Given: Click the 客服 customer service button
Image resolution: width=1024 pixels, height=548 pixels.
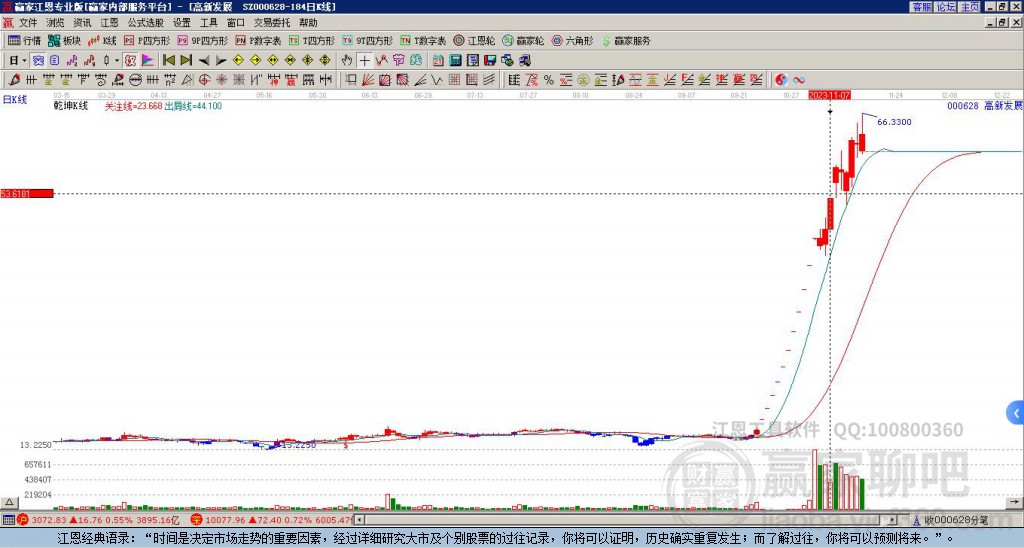Looking at the screenshot, I should click(921, 6).
